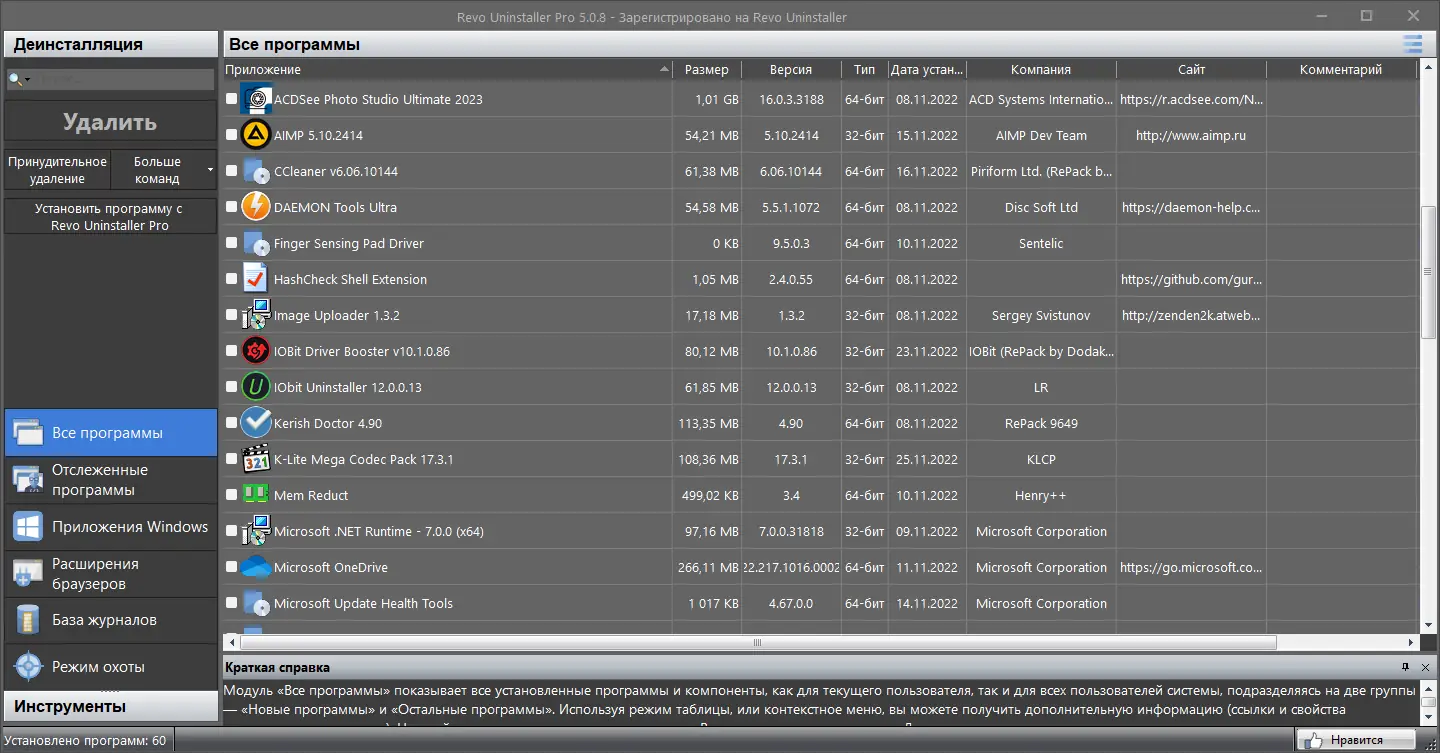Click the company cell Sergey Svistunov
This screenshot has width=1440, height=753.
(x=1041, y=315)
